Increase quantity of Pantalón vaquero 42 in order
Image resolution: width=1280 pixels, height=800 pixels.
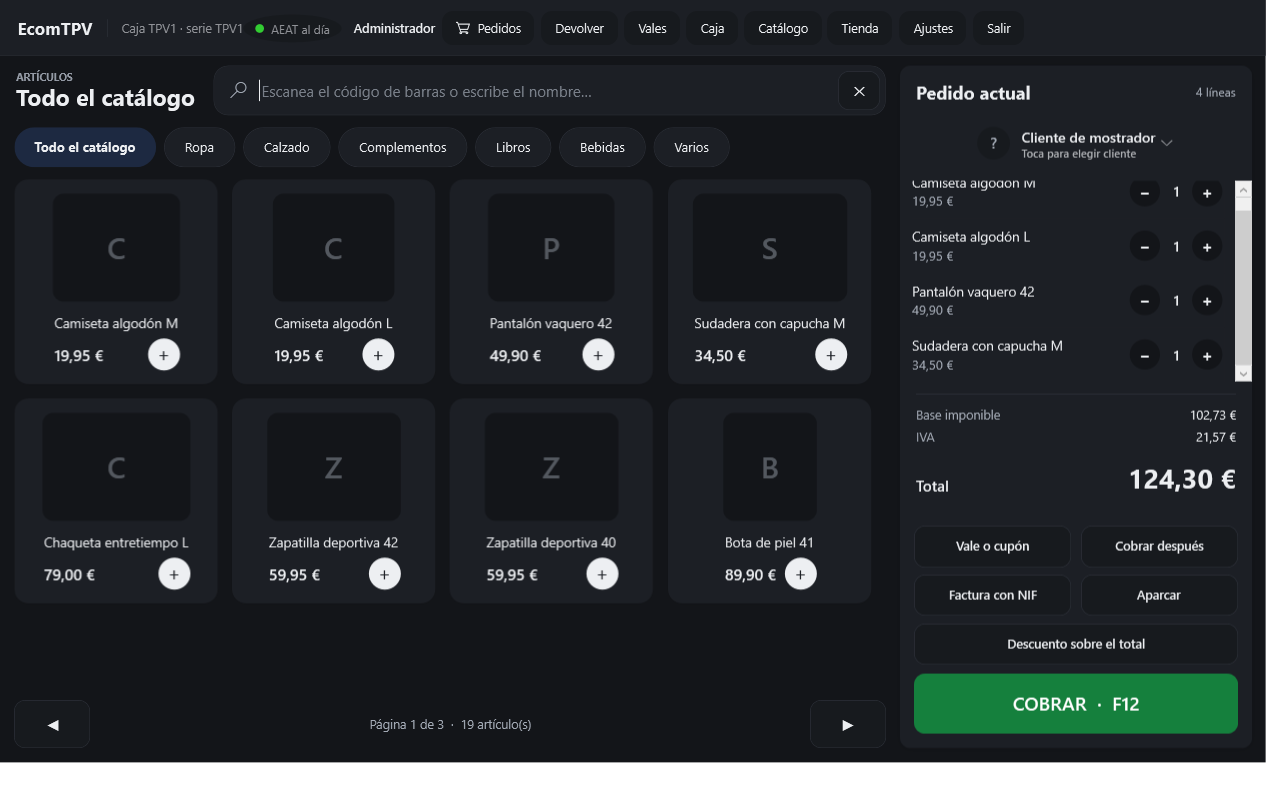click(1207, 301)
